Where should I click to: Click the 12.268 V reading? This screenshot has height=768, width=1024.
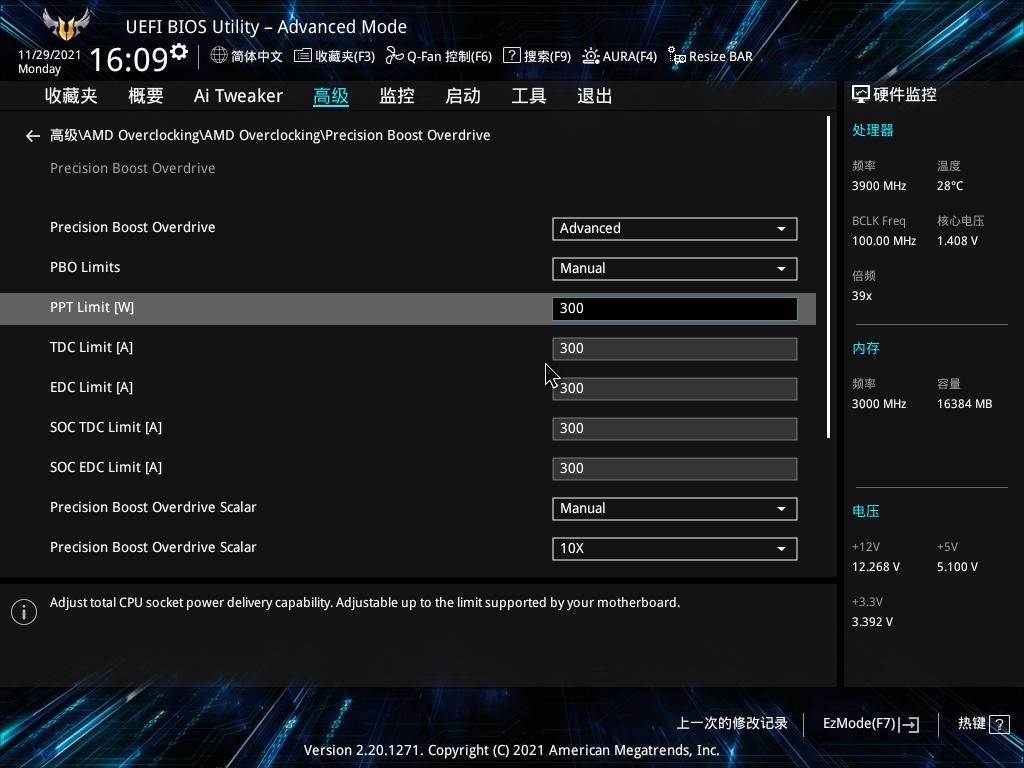tap(876, 567)
